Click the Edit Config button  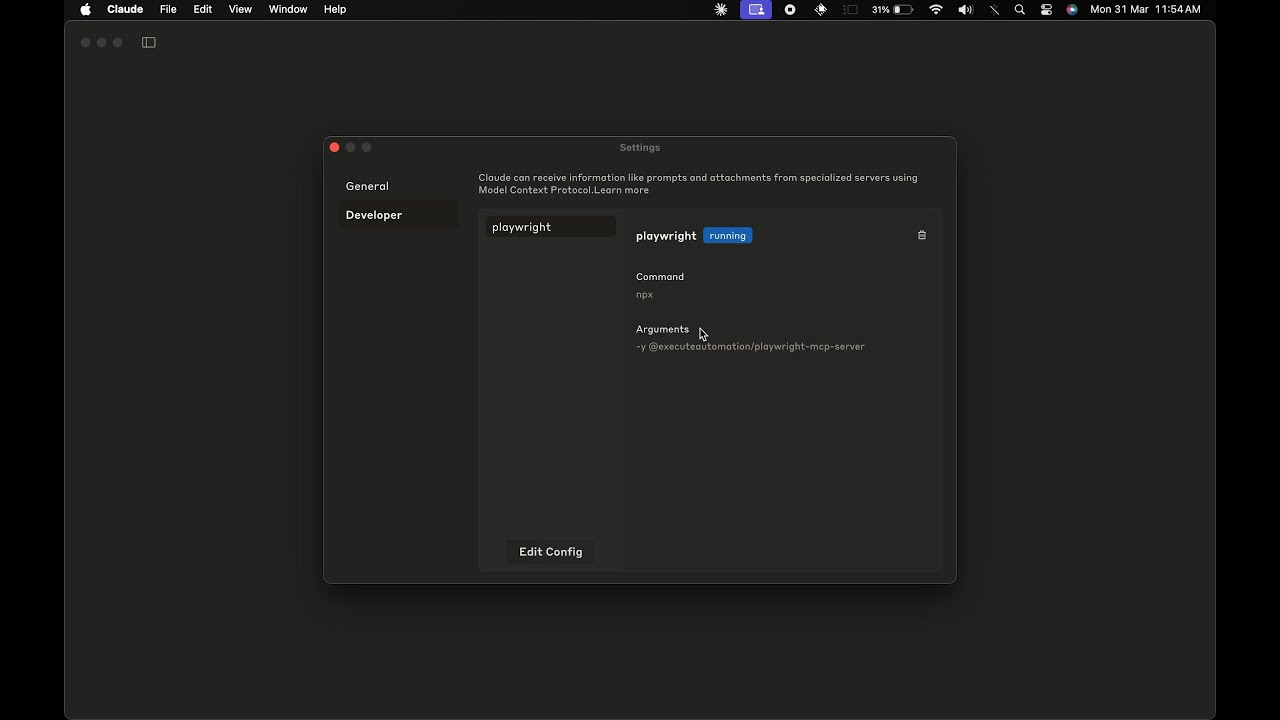tap(550, 552)
